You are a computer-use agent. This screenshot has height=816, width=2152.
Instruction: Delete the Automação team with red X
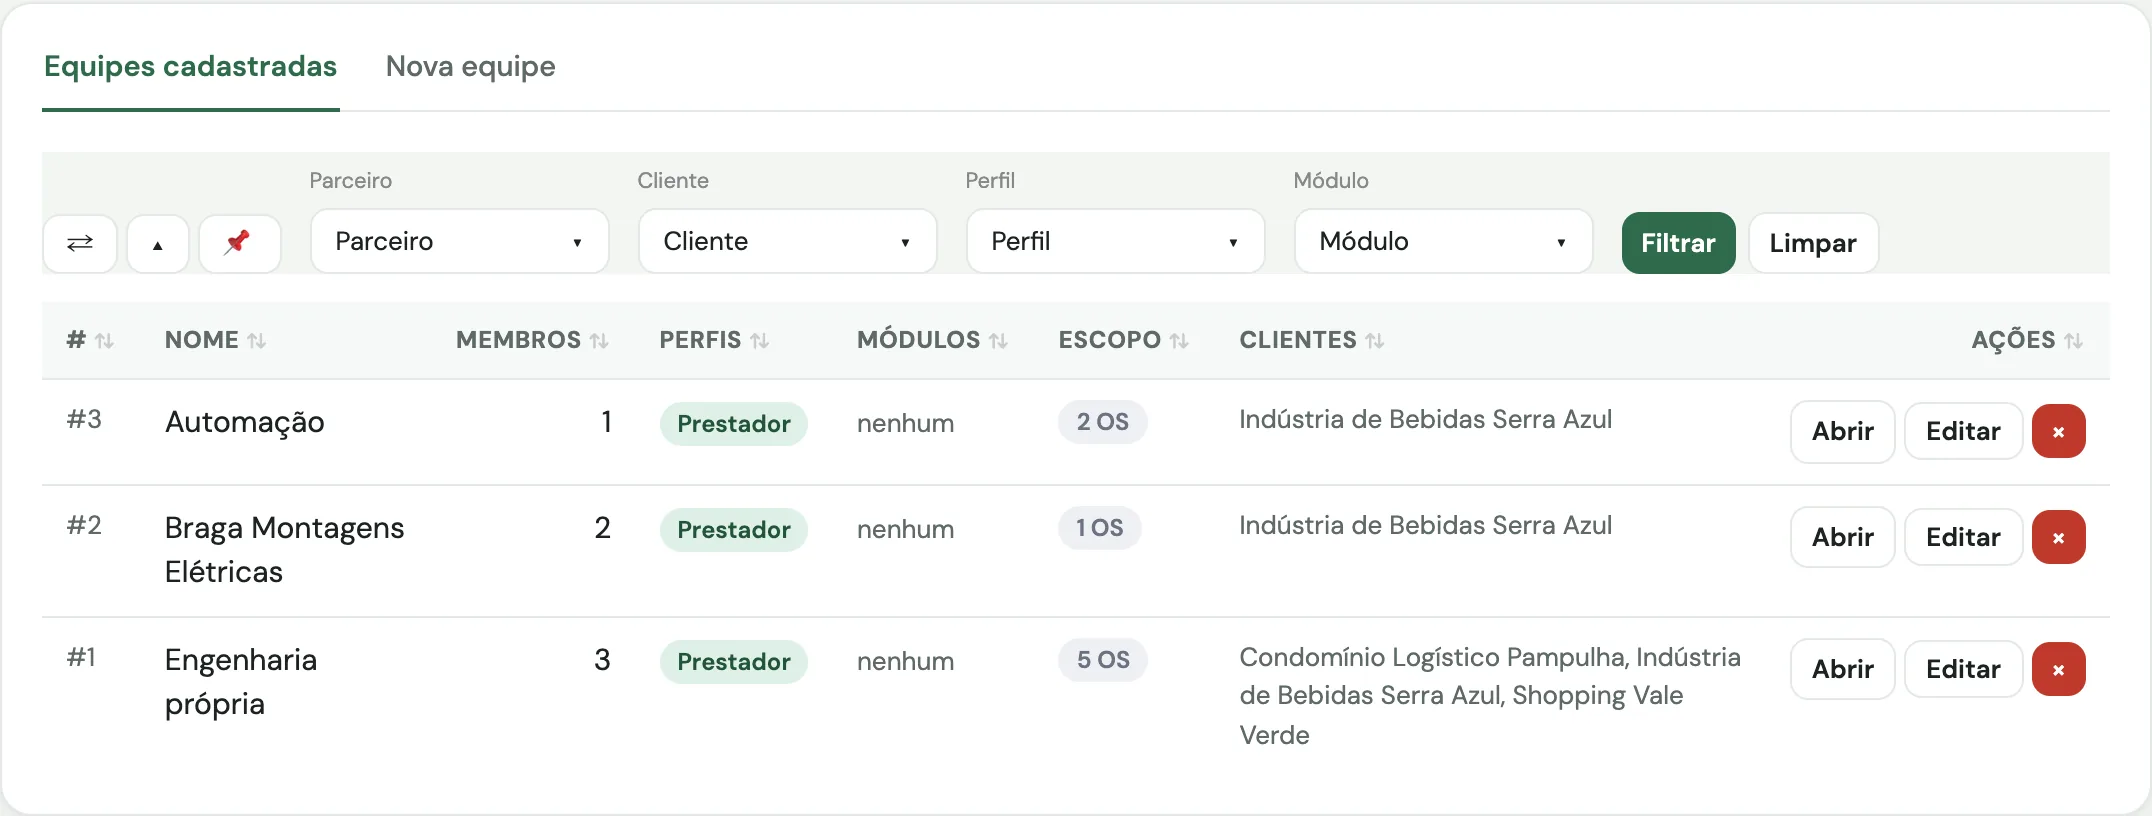pos(2058,432)
